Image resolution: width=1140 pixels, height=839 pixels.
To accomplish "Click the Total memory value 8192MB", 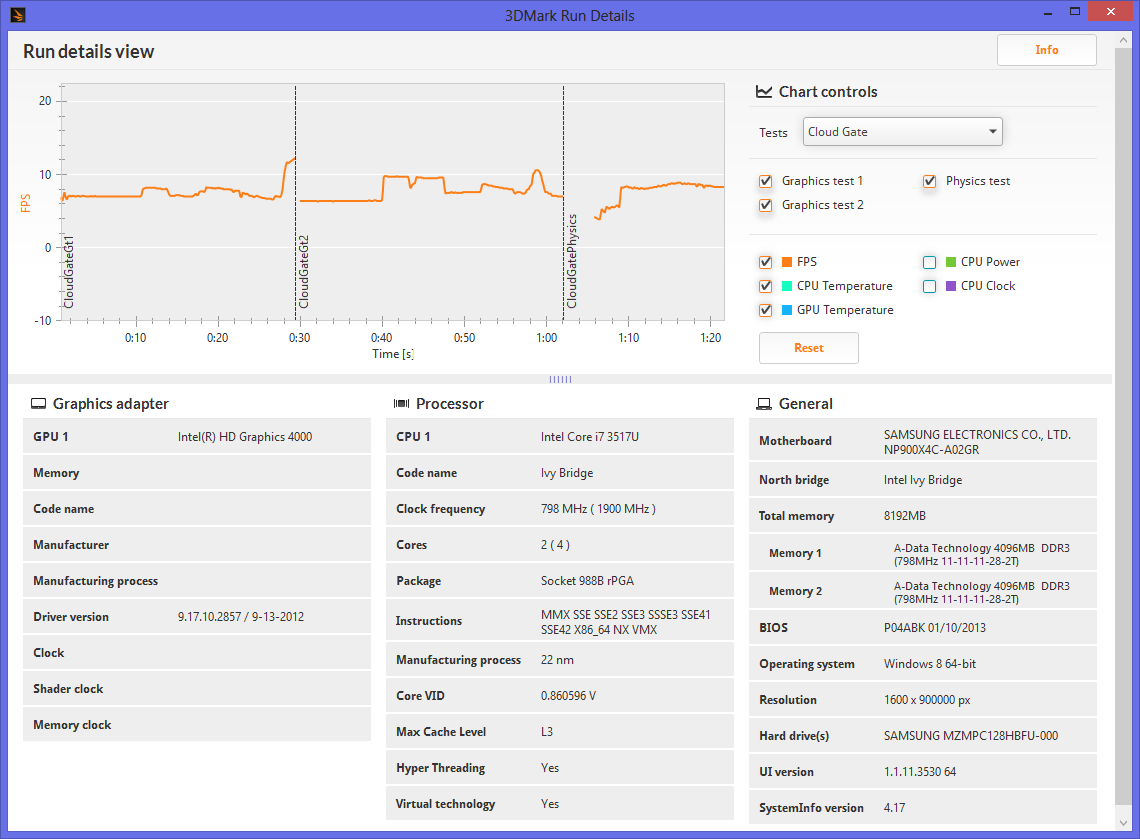I will (x=904, y=515).
